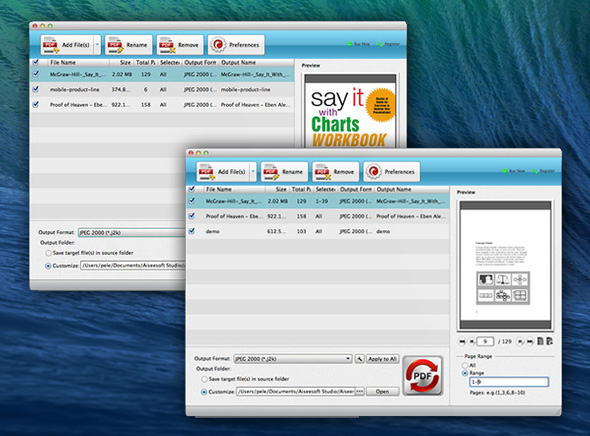Toggle select-all checkbox in back window header
590x436 pixels.
coord(36,62)
